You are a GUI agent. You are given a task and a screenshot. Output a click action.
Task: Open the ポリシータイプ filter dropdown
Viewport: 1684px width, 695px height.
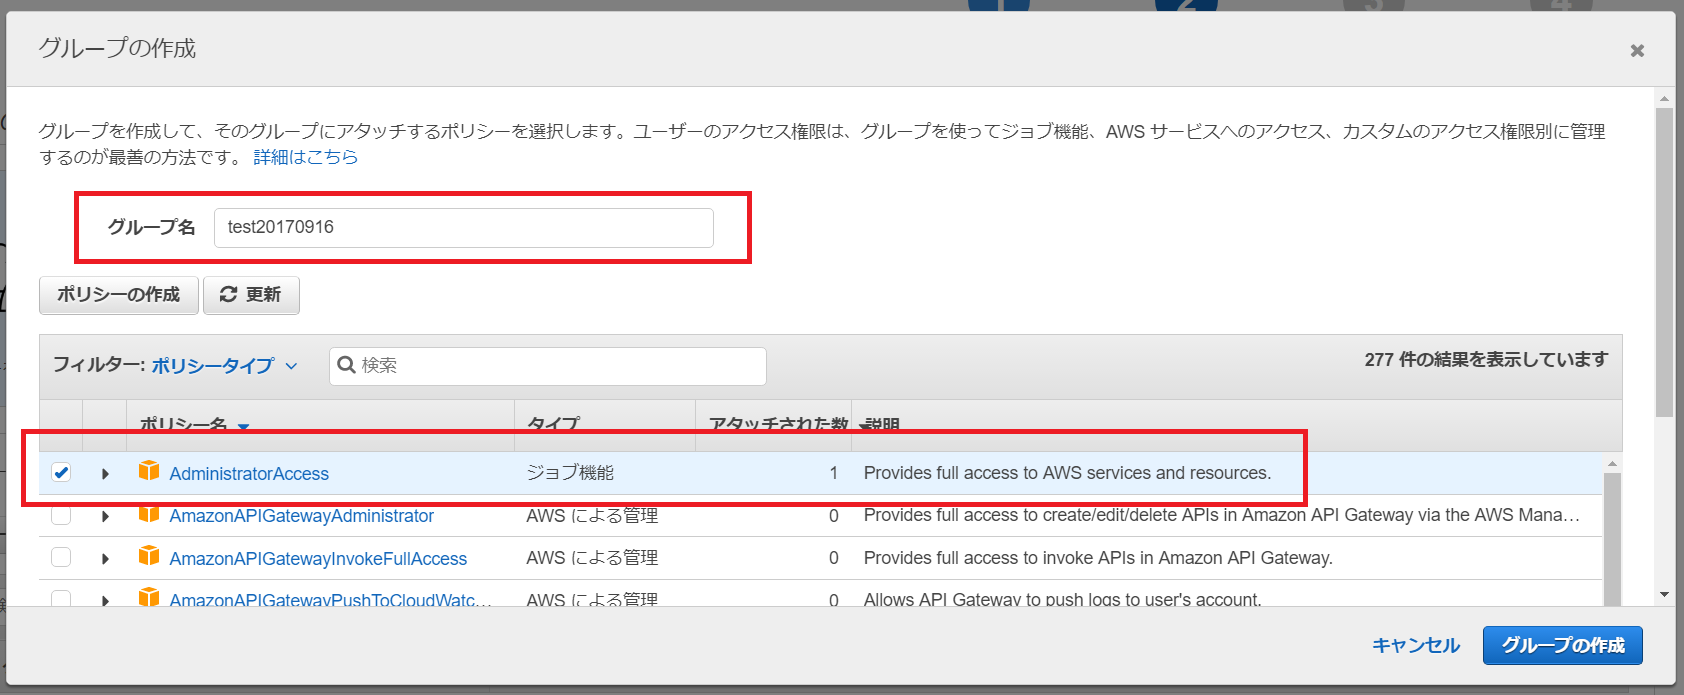(224, 366)
